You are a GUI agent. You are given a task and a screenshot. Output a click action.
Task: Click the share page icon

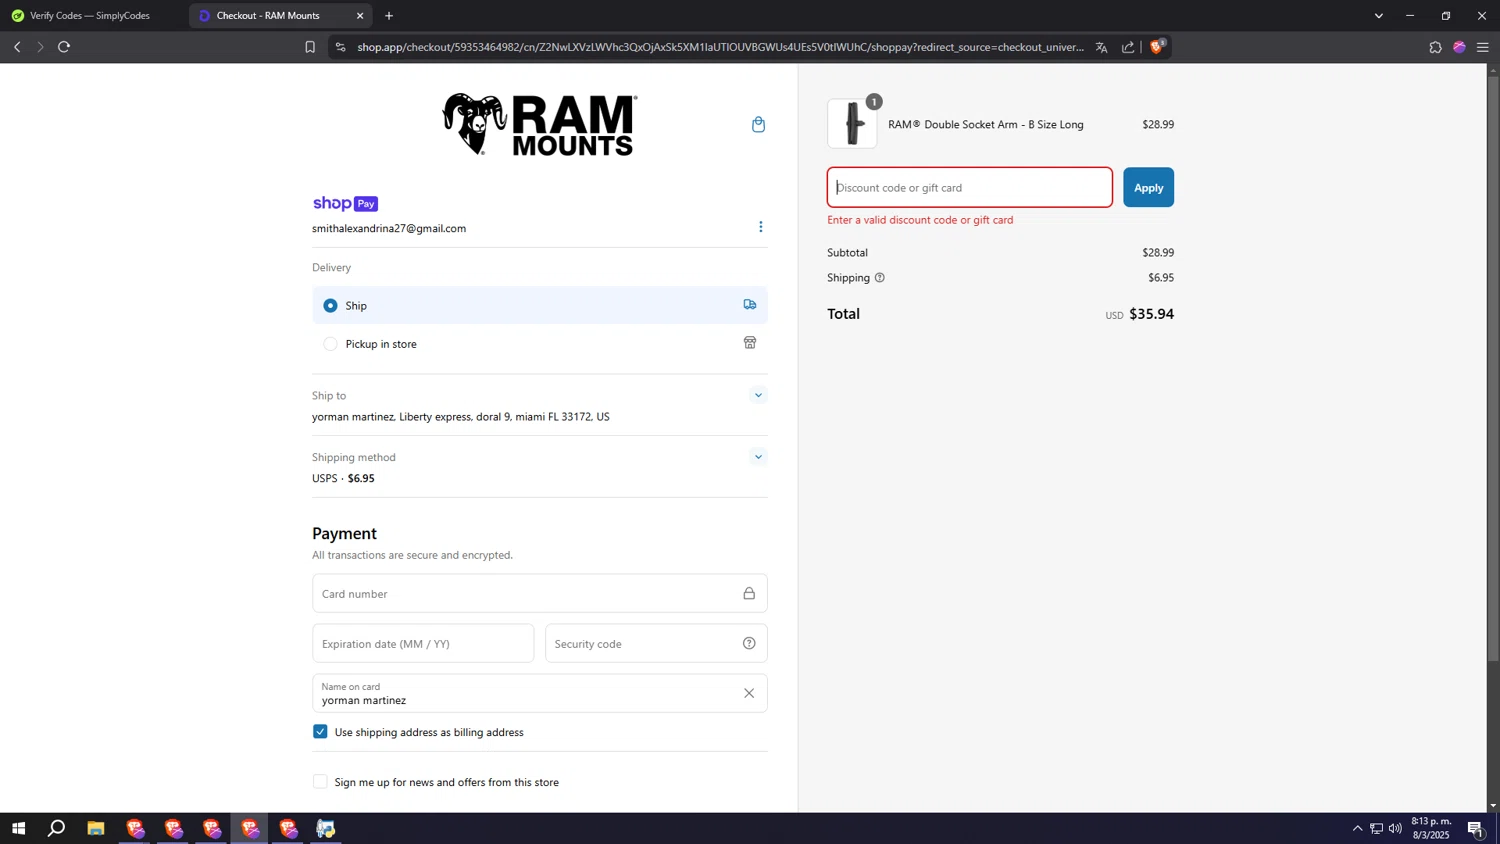pos(1128,47)
